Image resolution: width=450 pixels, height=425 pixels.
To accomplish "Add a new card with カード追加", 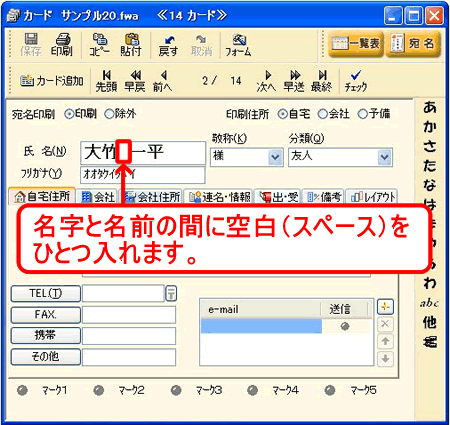I will [52, 81].
